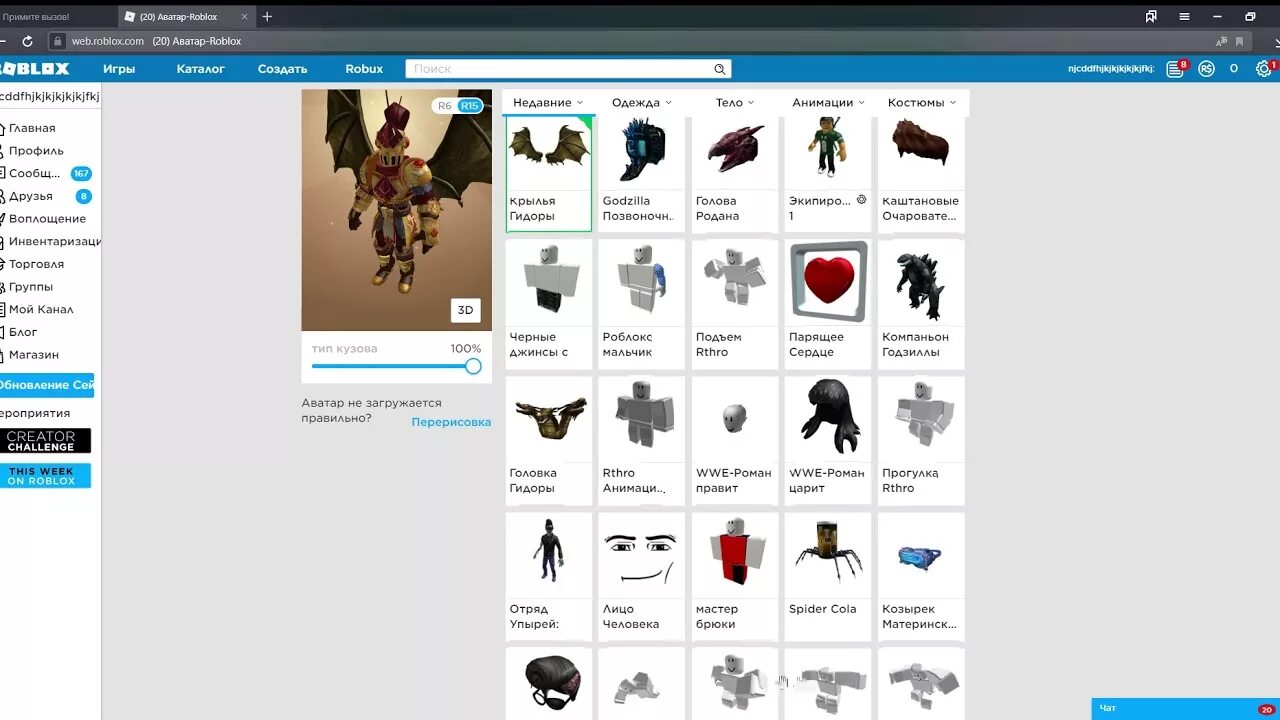
Task: Select Spider Cola item
Action: click(x=828, y=576)
